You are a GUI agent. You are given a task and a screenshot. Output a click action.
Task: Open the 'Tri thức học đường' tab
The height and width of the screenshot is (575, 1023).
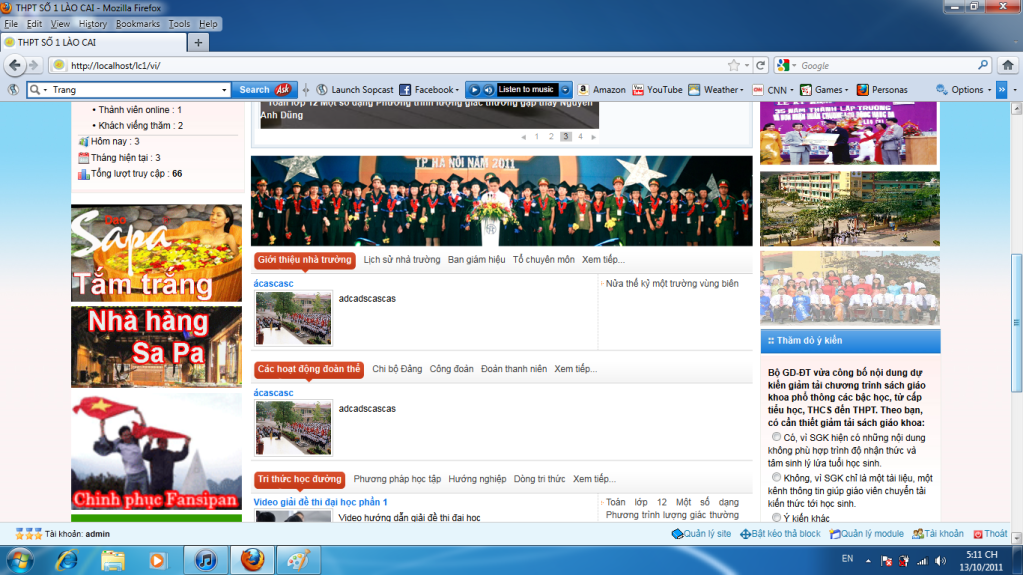tap(299, 479)
